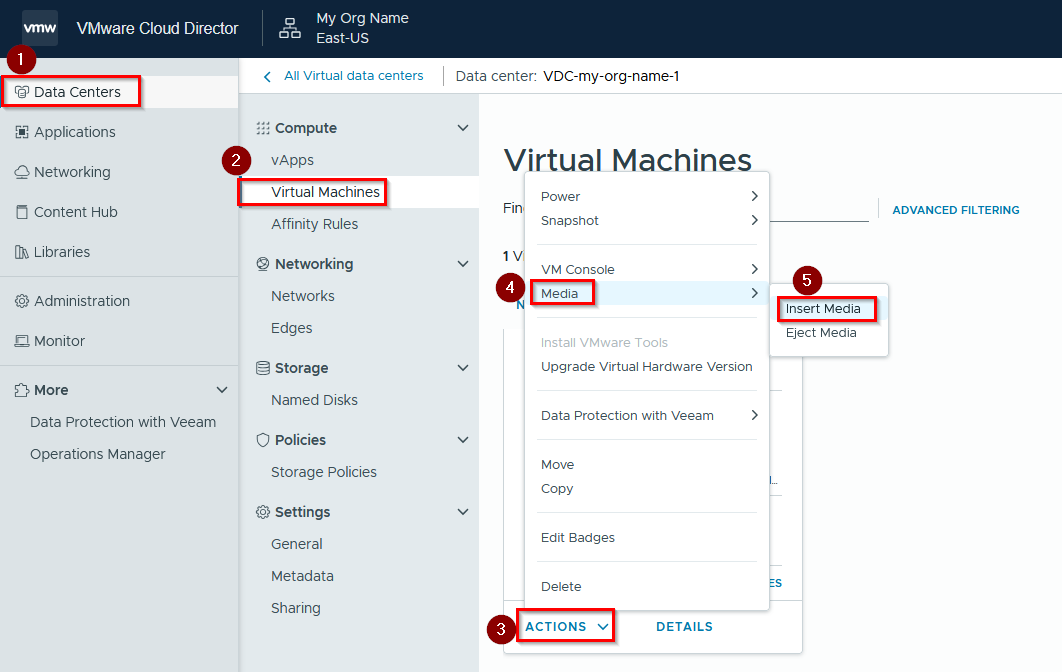Viewport: 1062px width, 672px height.
Task: Select Affinity Rules under Compute
Action: click(314, 224)
